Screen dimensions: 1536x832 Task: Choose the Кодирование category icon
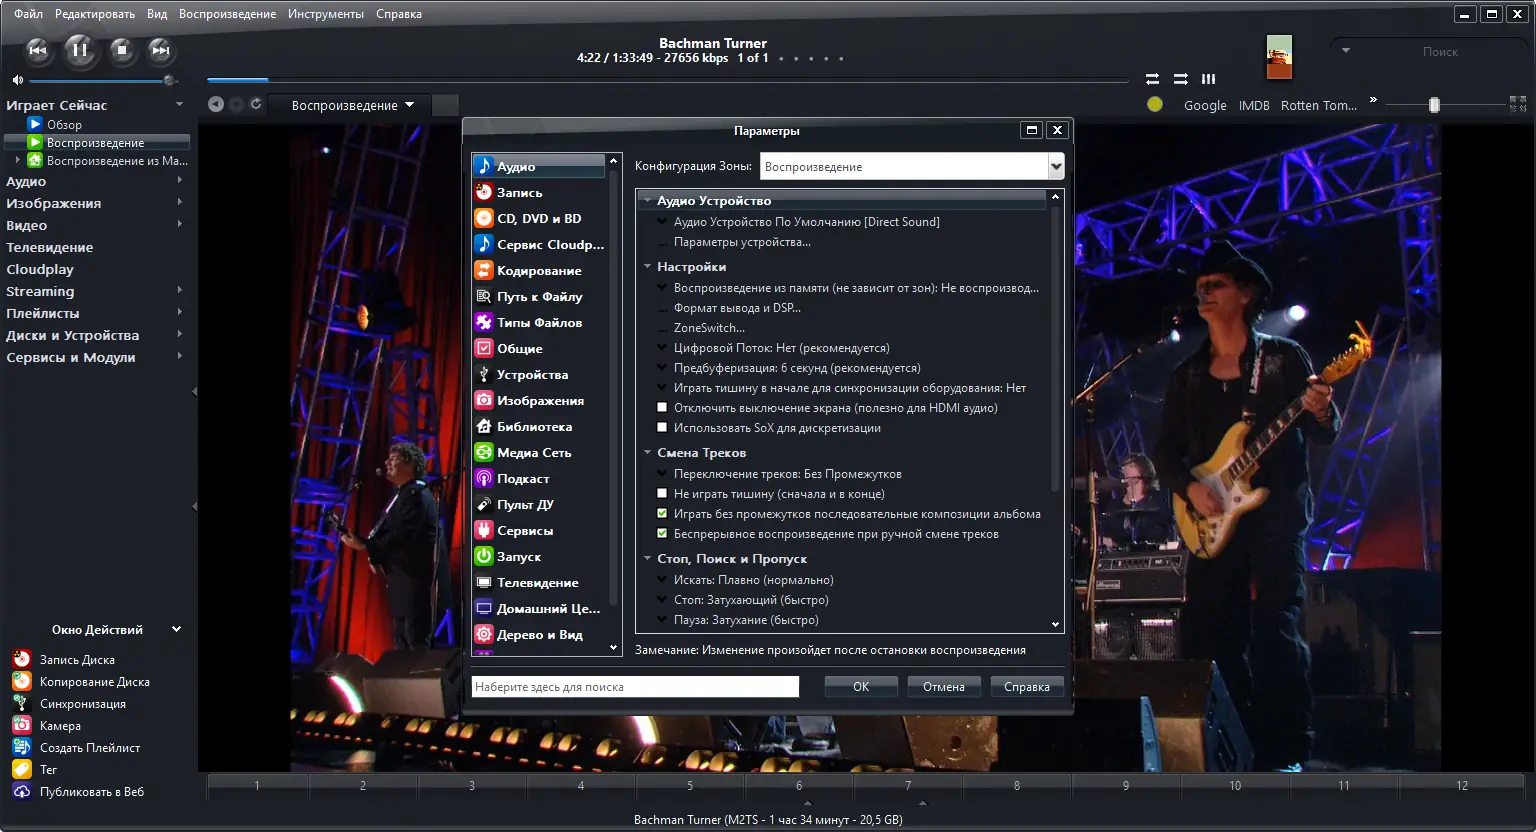(484, 270)
